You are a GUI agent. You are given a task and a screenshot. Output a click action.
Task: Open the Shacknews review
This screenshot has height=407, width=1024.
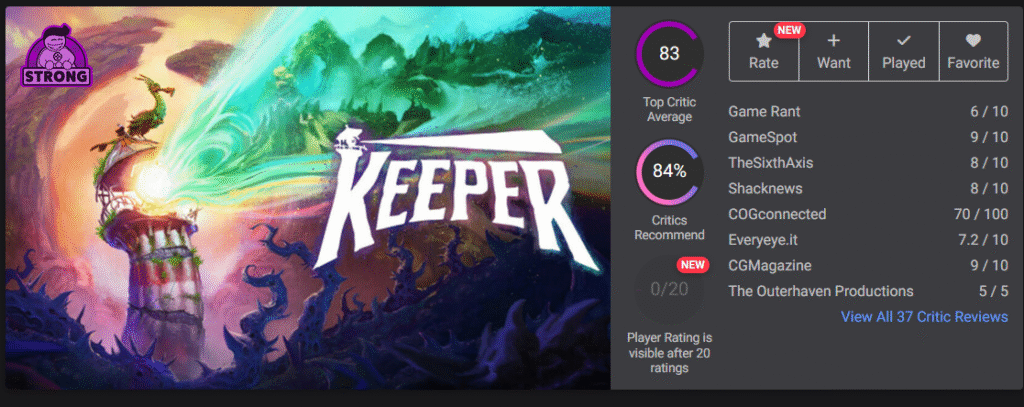[766, 188]
